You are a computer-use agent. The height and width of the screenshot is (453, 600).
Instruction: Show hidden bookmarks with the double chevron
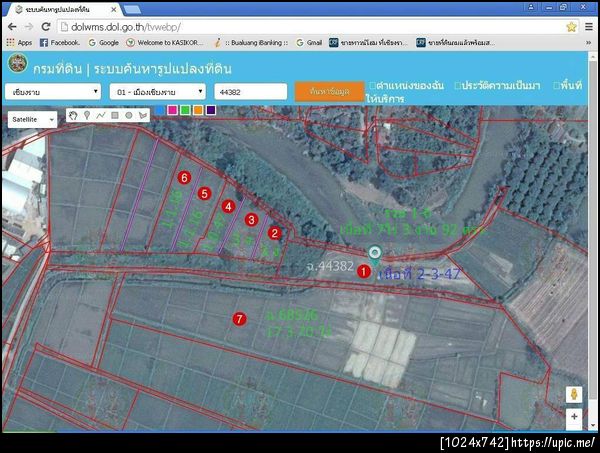pyautogui.click(x=589, y=42)
